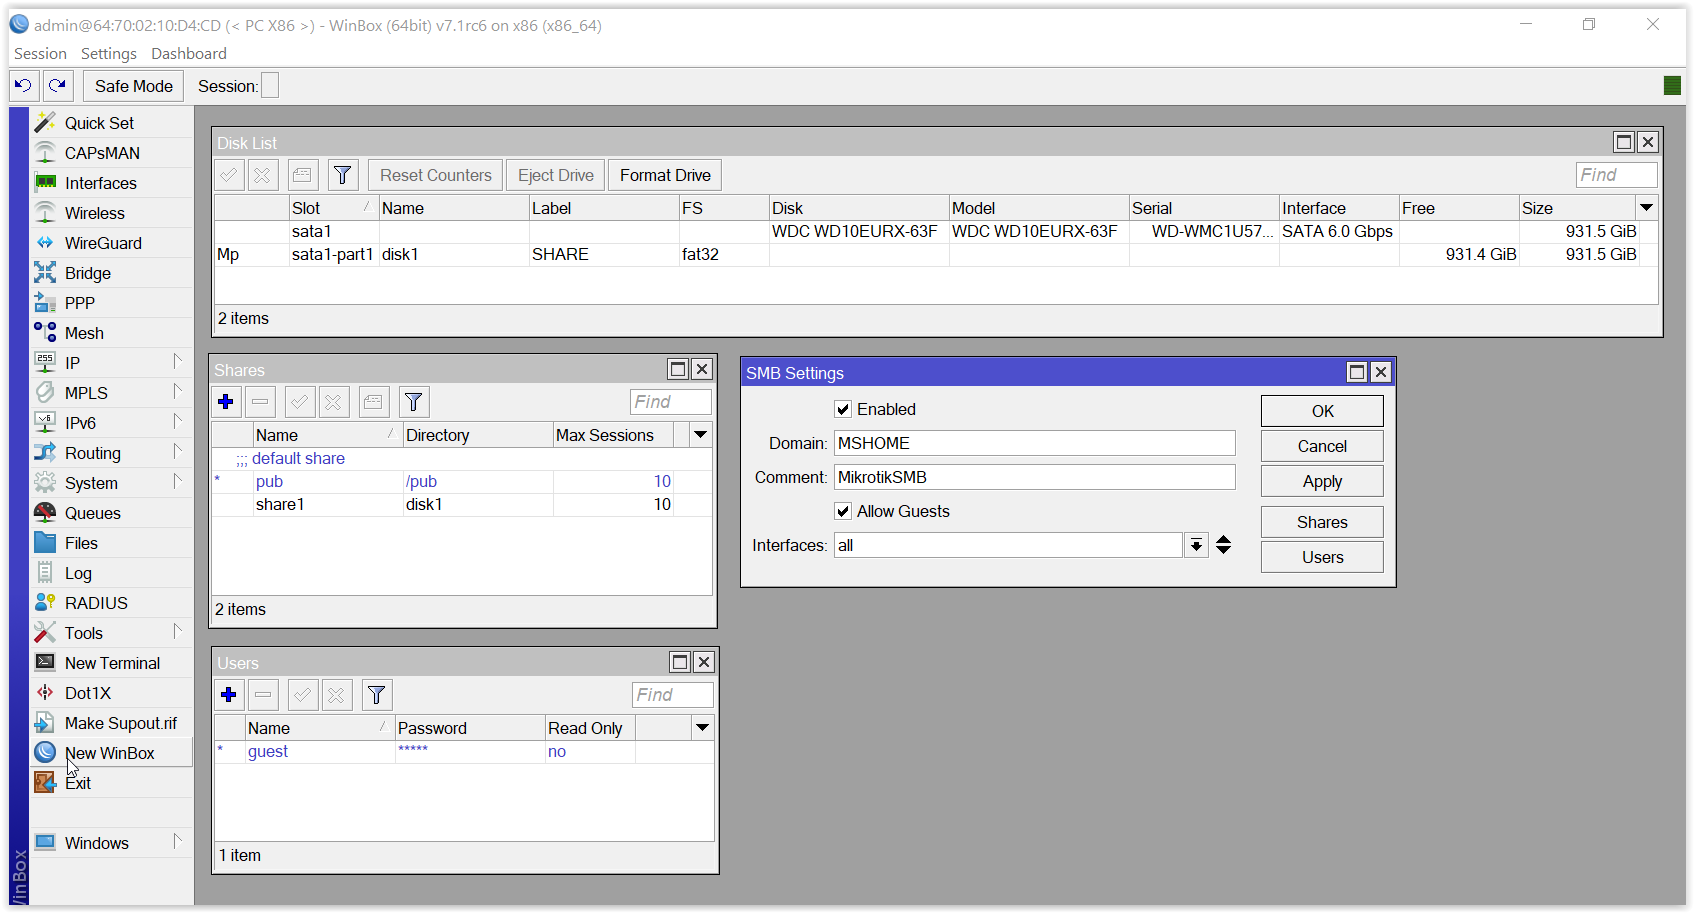Open Interfaces dropdown arrow in SMB Settings
This screenshot has height=913, width=1694.
tap(1196, 545)
